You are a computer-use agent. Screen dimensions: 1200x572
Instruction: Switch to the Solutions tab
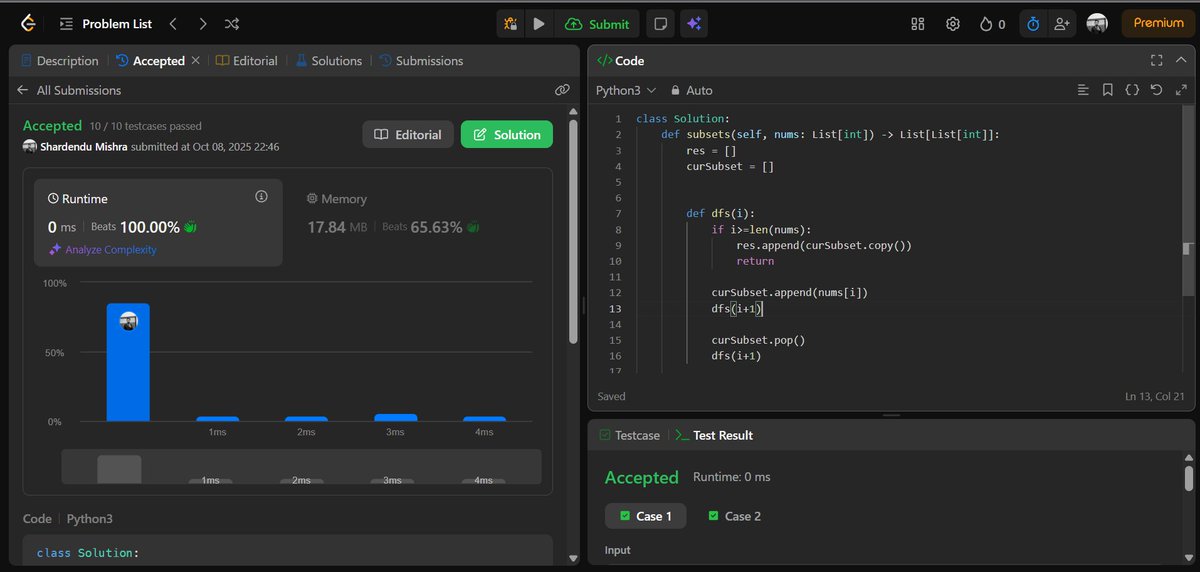pos(328,61)
